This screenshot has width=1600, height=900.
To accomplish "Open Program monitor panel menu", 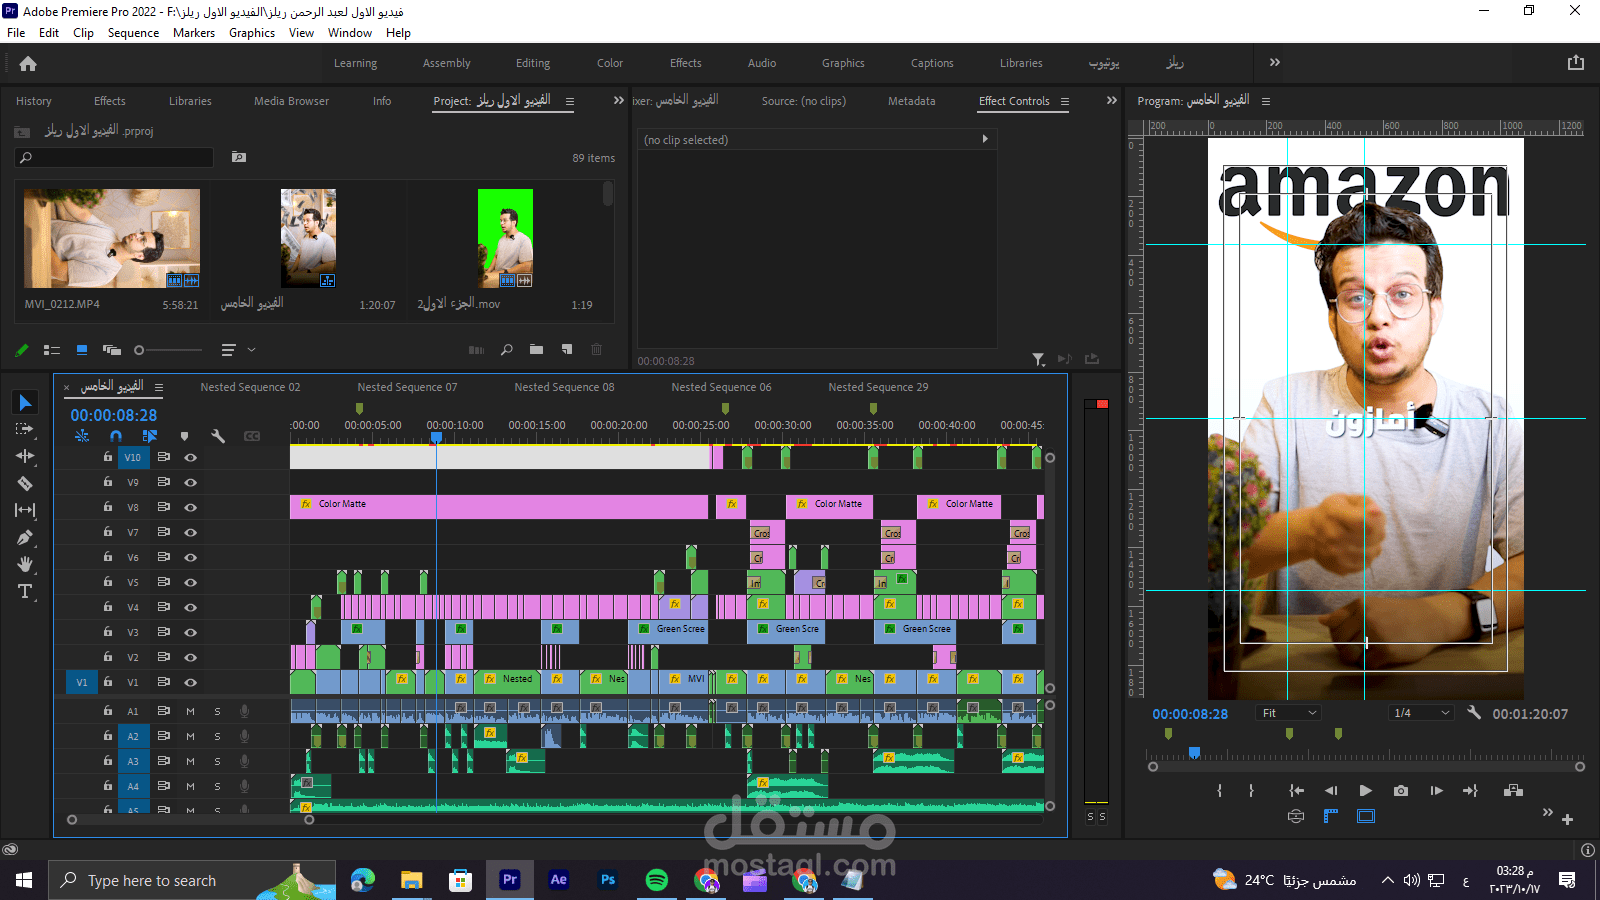I will [1266, 101].
